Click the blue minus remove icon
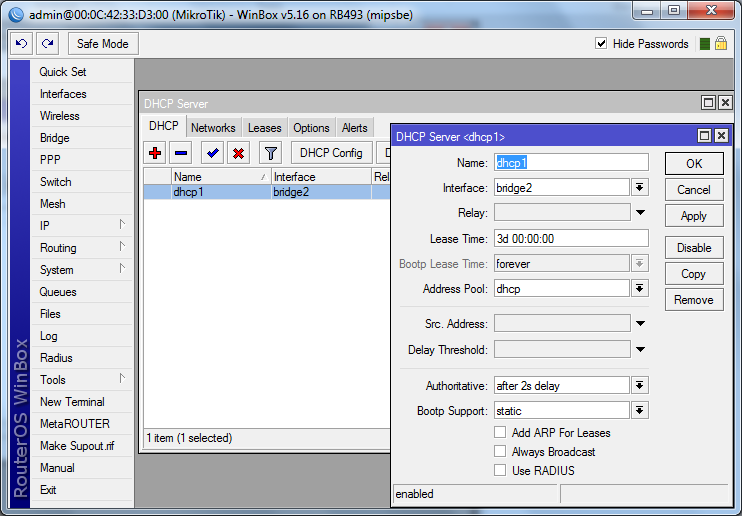Image resolution: width=742 pixels, height=516 pixels. [x=181, y=153]
